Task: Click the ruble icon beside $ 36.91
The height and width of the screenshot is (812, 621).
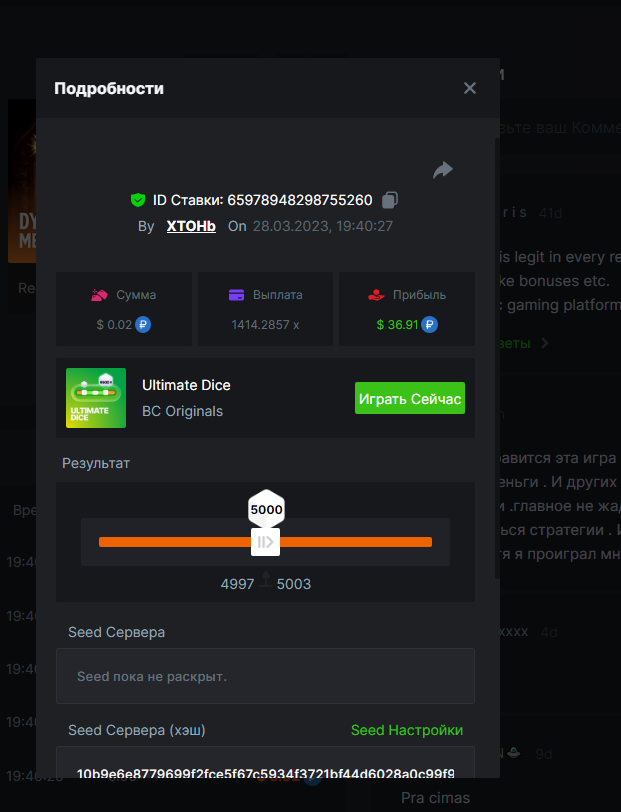Action: click(x=429, y=325)
